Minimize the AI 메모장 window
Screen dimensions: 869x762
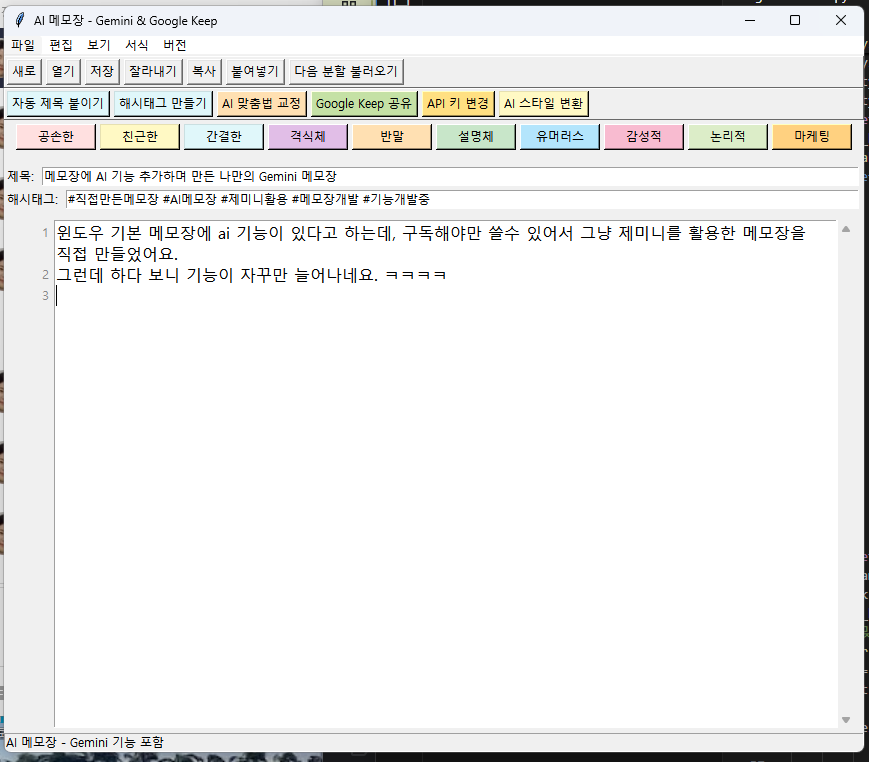point(750,21)
